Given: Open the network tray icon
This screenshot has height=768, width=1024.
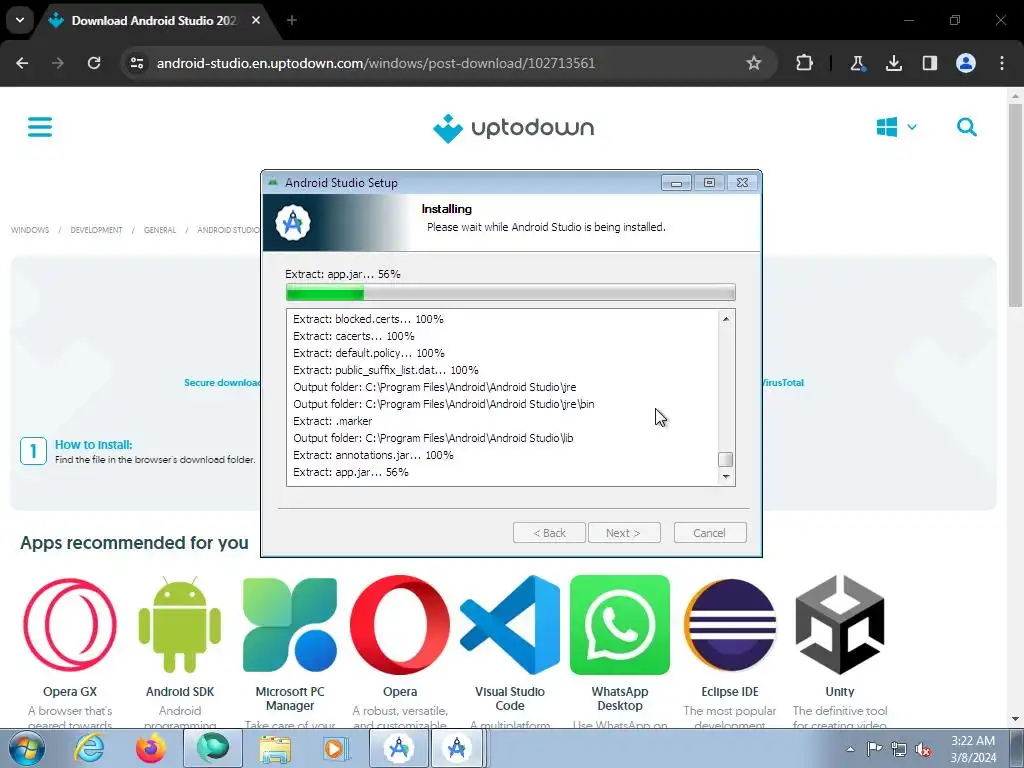Looking at the screenshot, I should (x=899, y=749).
